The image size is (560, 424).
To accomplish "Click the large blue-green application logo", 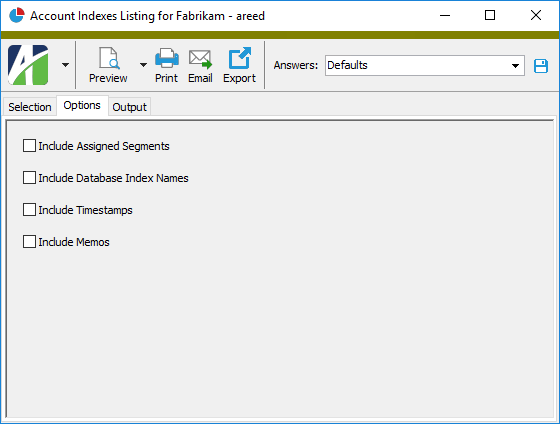I will point(28,65).
